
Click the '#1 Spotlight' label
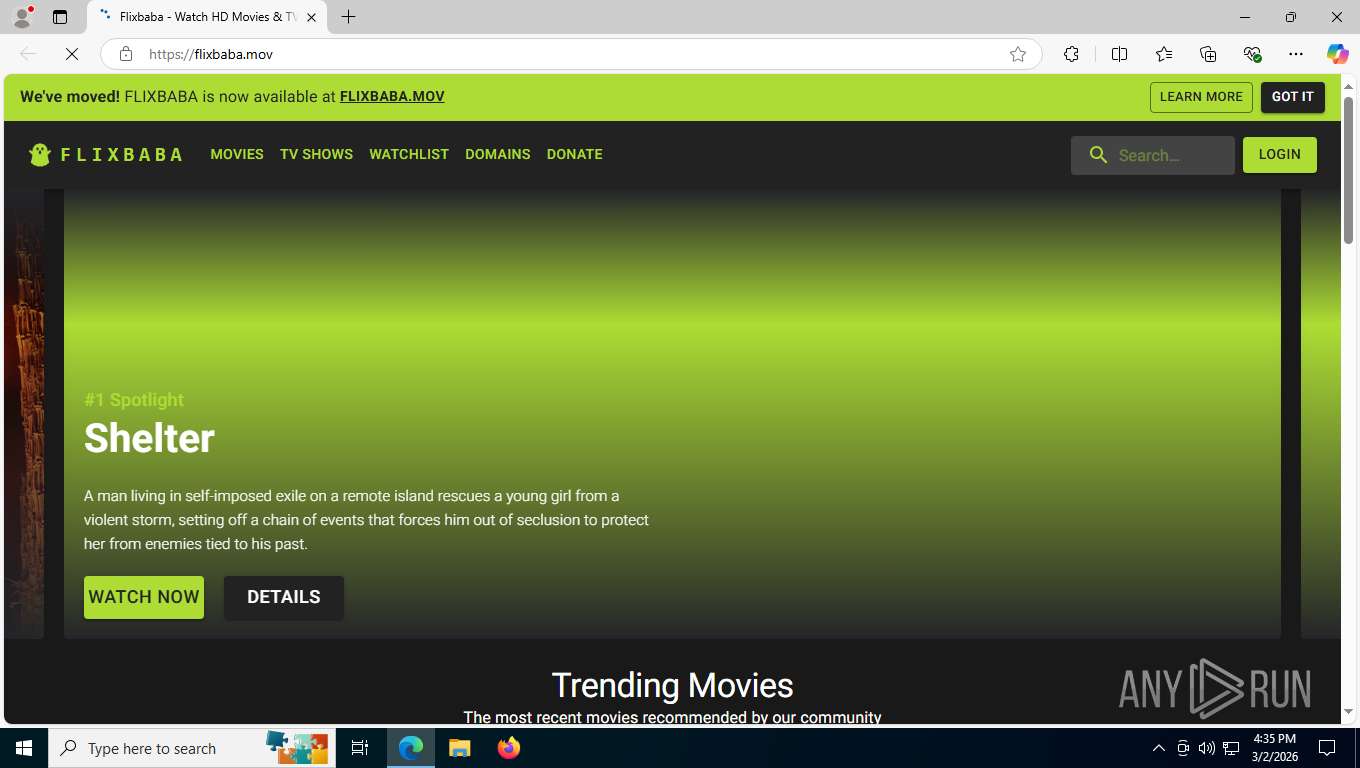click(134, 400)
